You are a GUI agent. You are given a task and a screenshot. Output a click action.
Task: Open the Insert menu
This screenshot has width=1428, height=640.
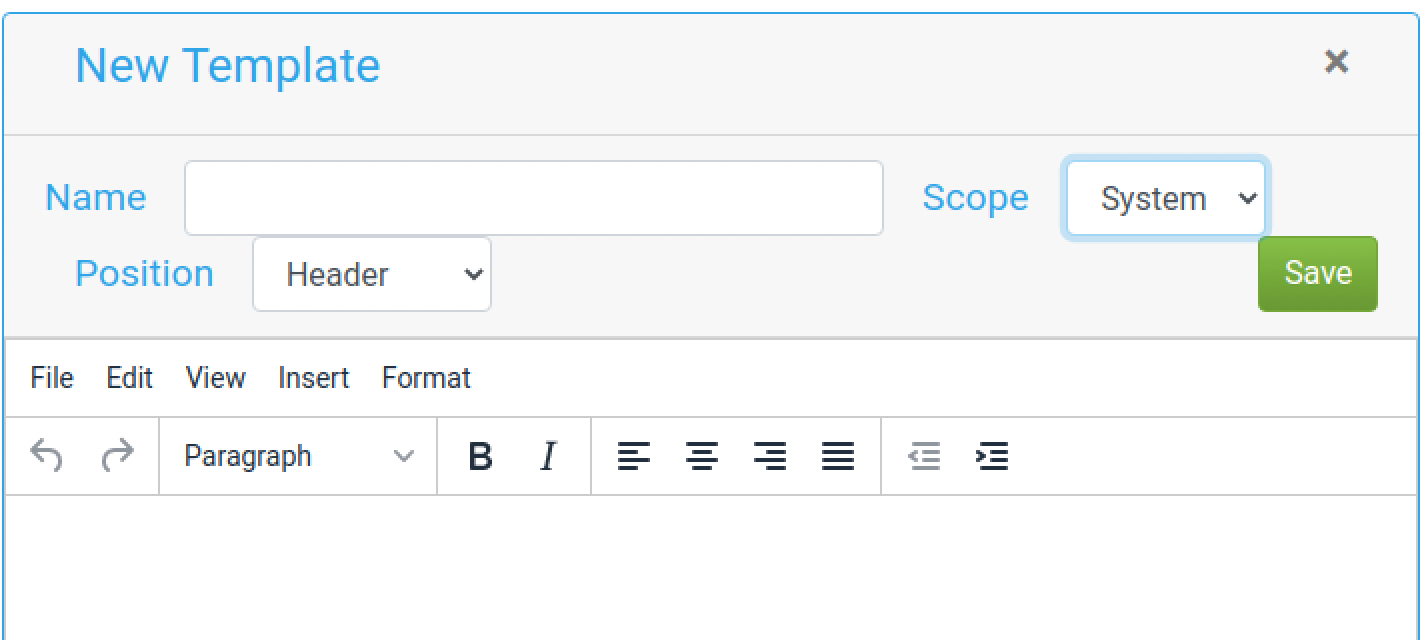[x=313, y=378]
